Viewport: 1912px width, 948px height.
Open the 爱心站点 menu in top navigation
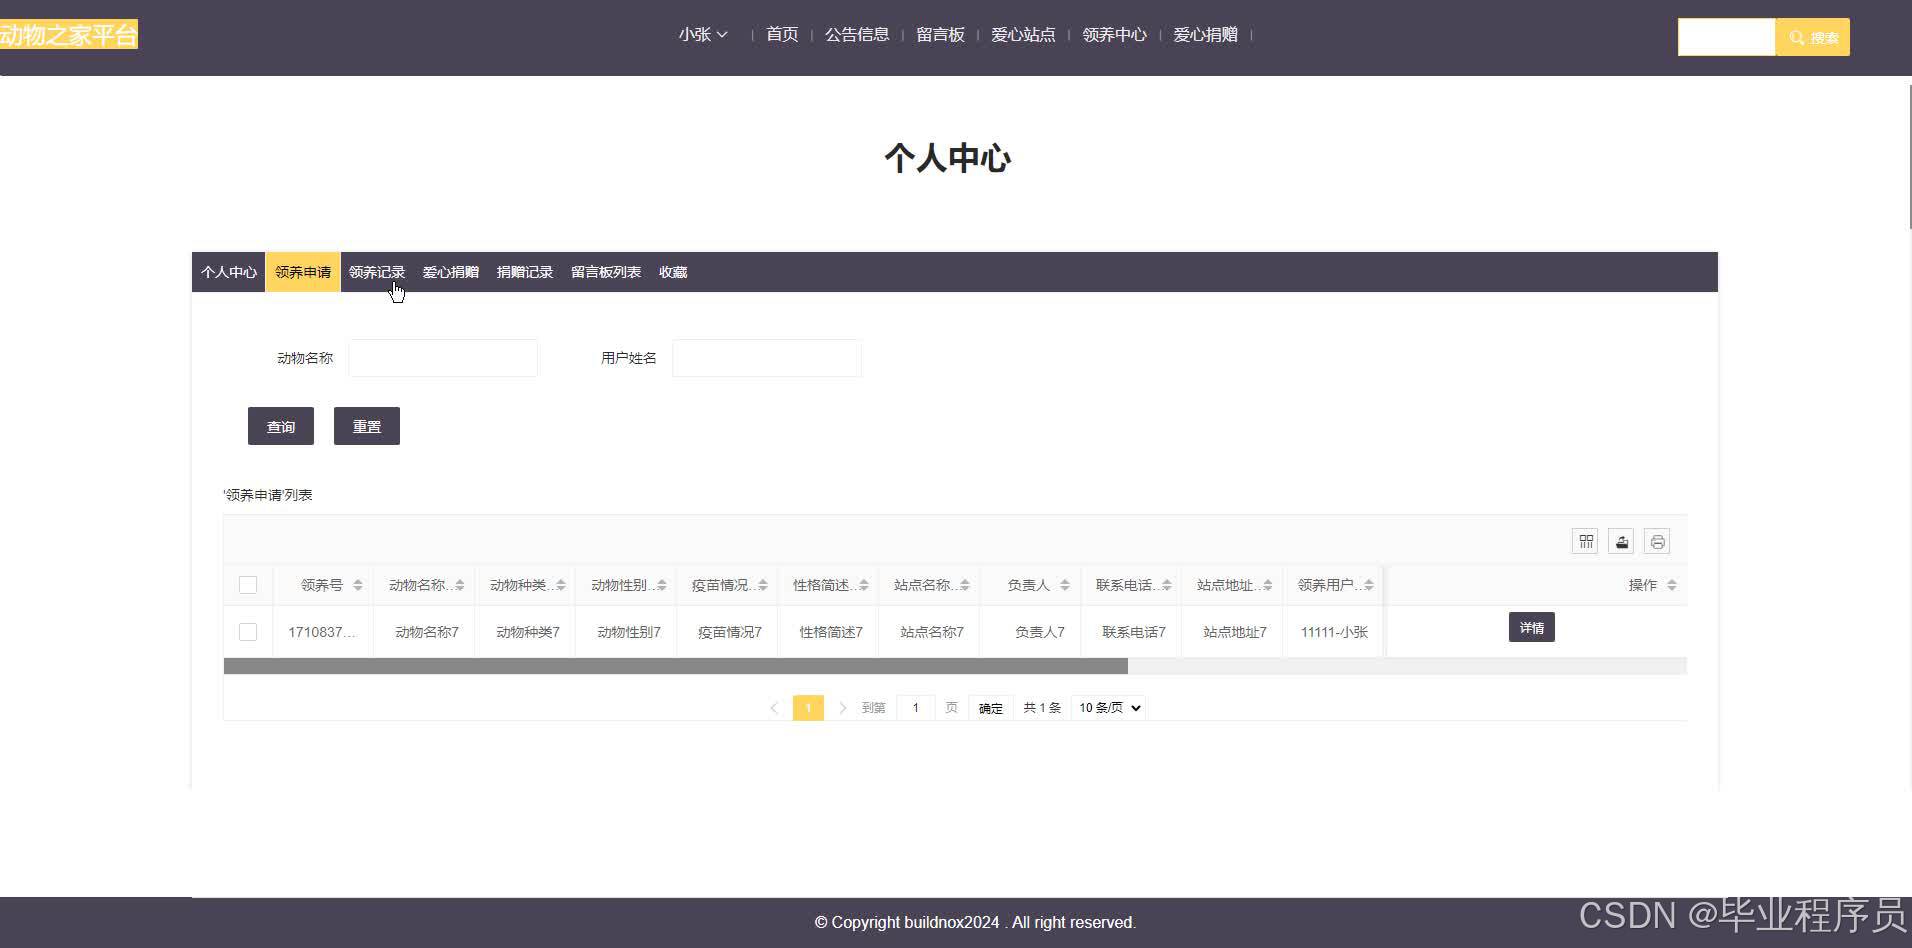pos(1022,34)
